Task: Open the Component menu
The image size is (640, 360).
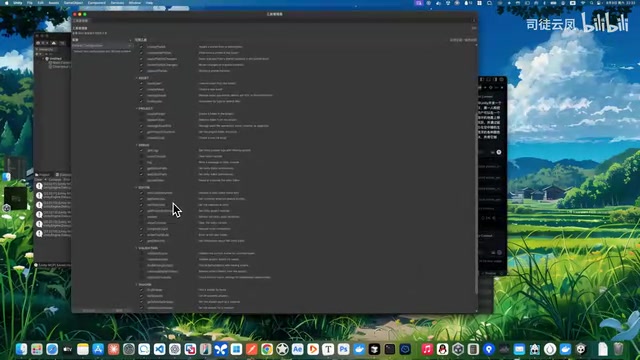Action: pos(97,2)
